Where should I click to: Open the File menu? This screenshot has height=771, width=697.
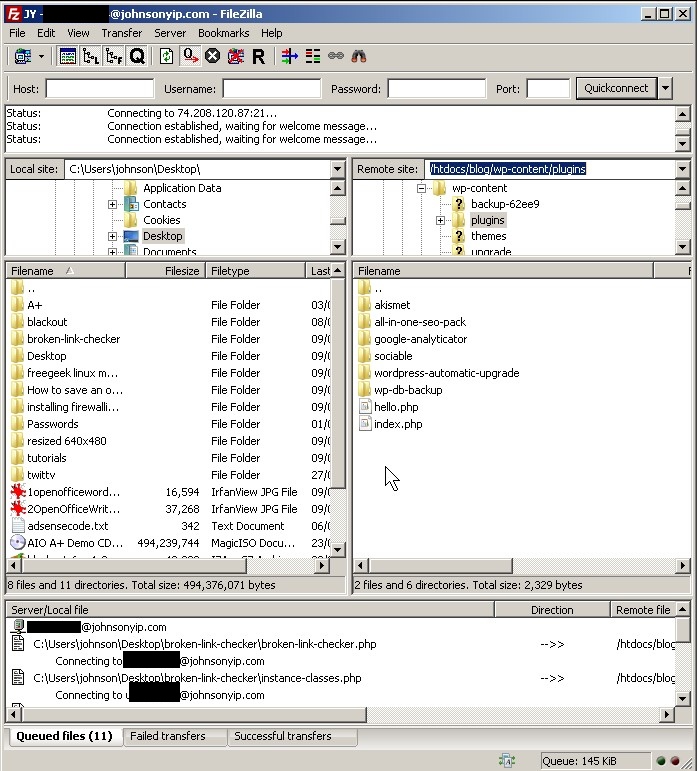click(x=17, y=33)
